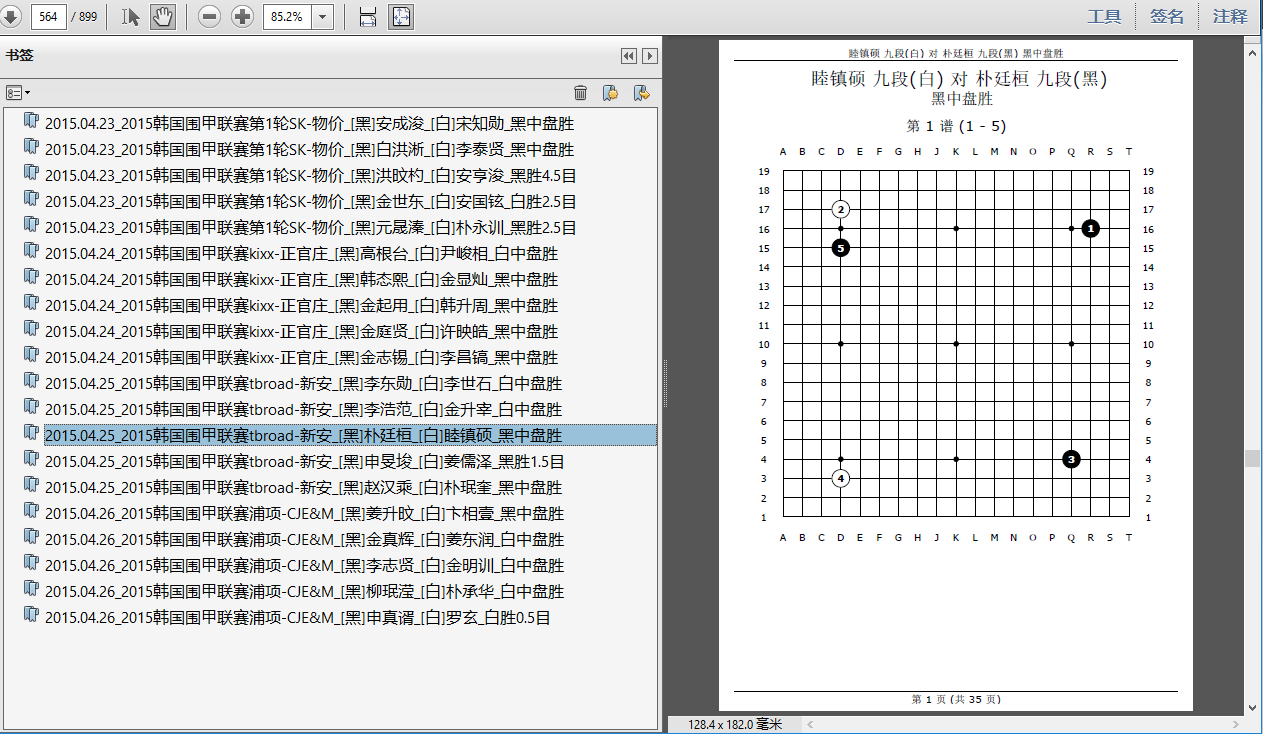This screenshot has width=1263, height=734.
Task: Zoom in with the plus button
Action: tap(242, 16)
